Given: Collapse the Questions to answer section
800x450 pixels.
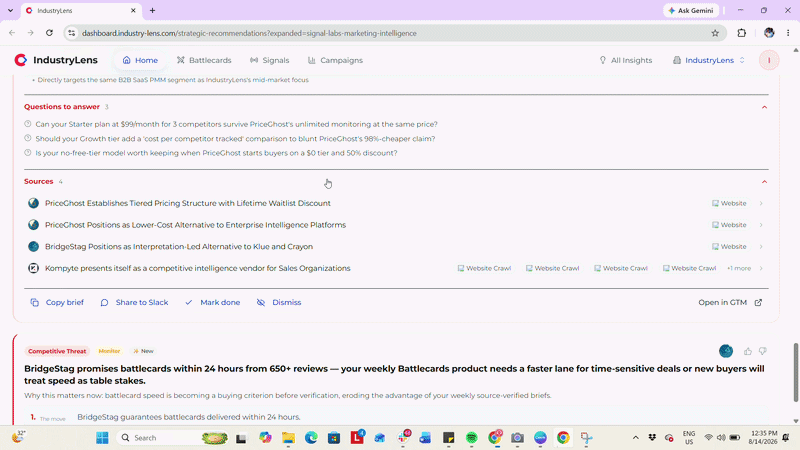Looking at the screenshot, I should (x=764, y=107).
